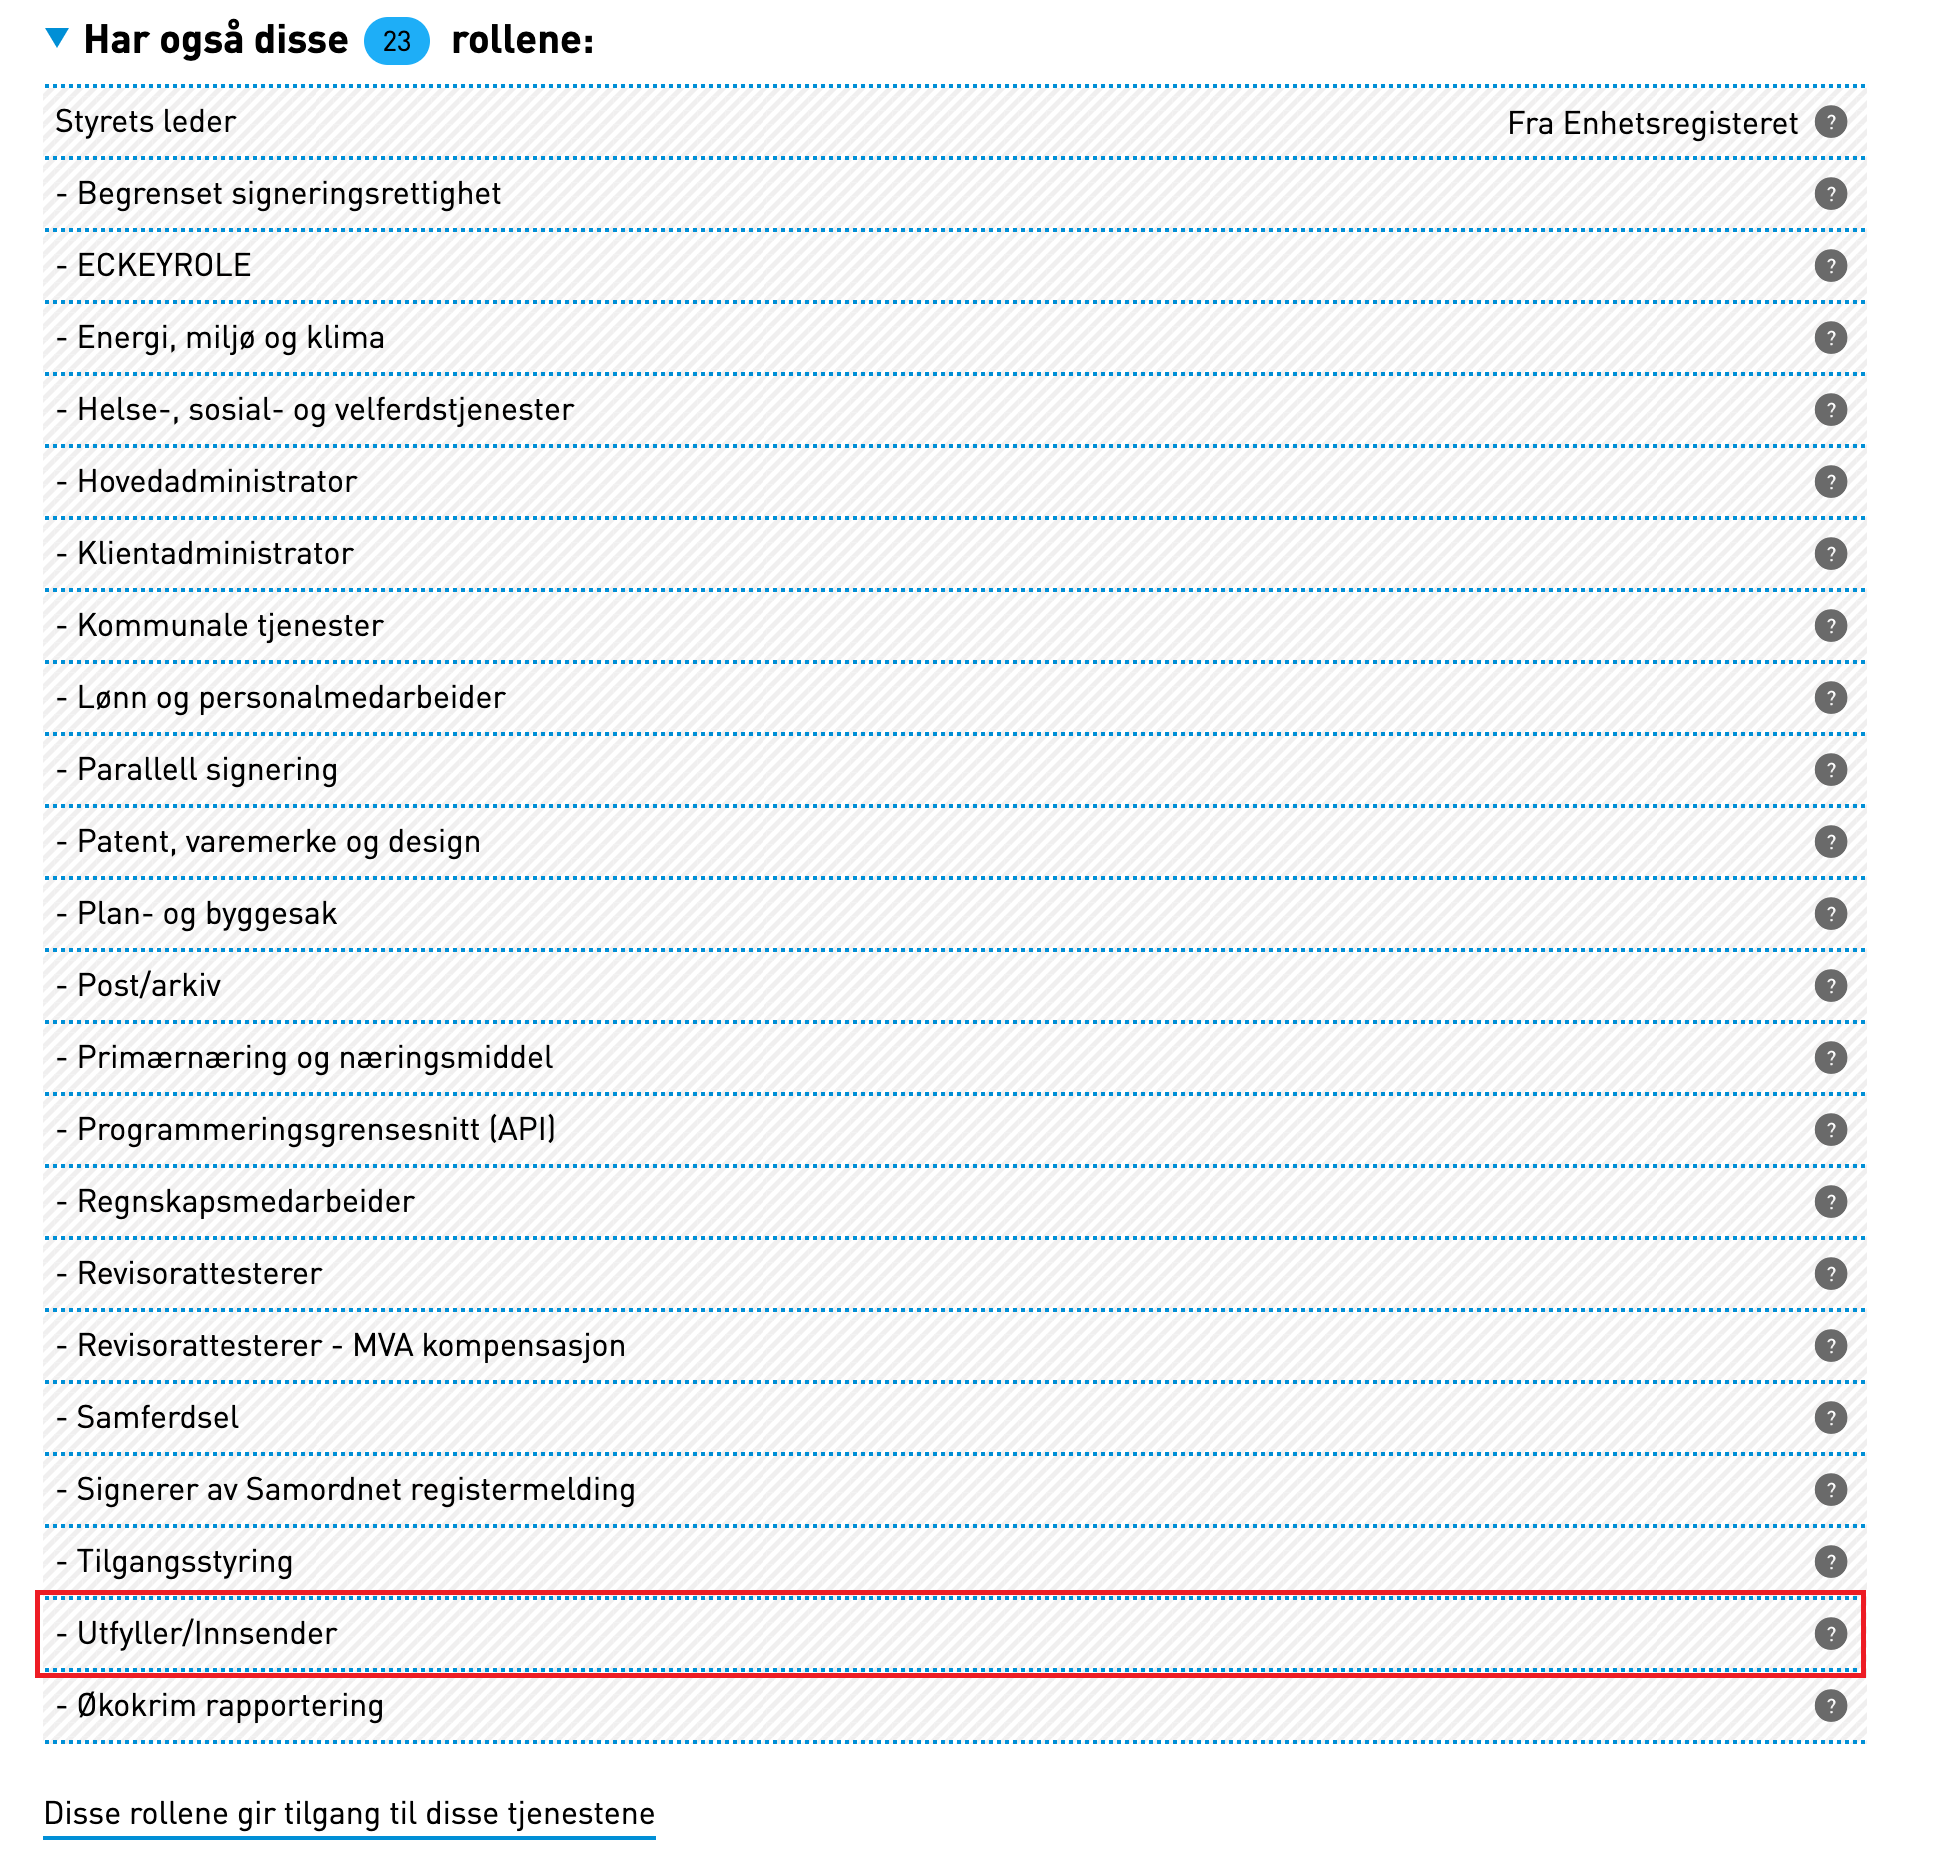Open help for Begrenset signeringsrettighet
Image resolution: width=1960 pixels, height=1872 pixels.
(x=1830, y=194)
